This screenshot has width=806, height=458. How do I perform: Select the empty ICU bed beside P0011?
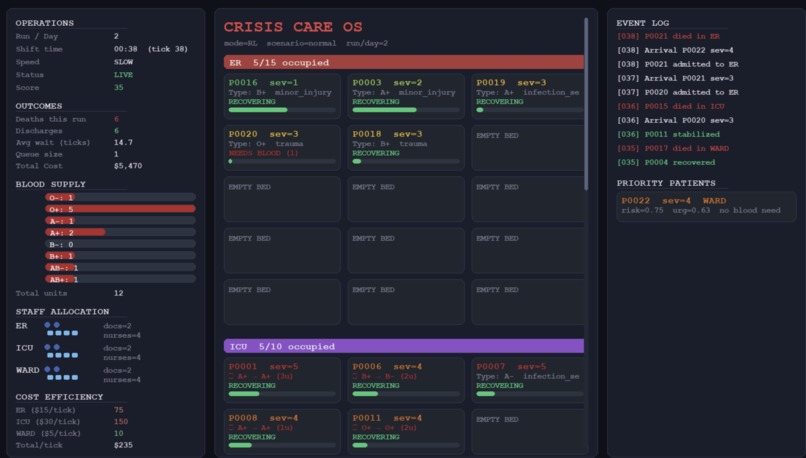(x=528, y=431)
